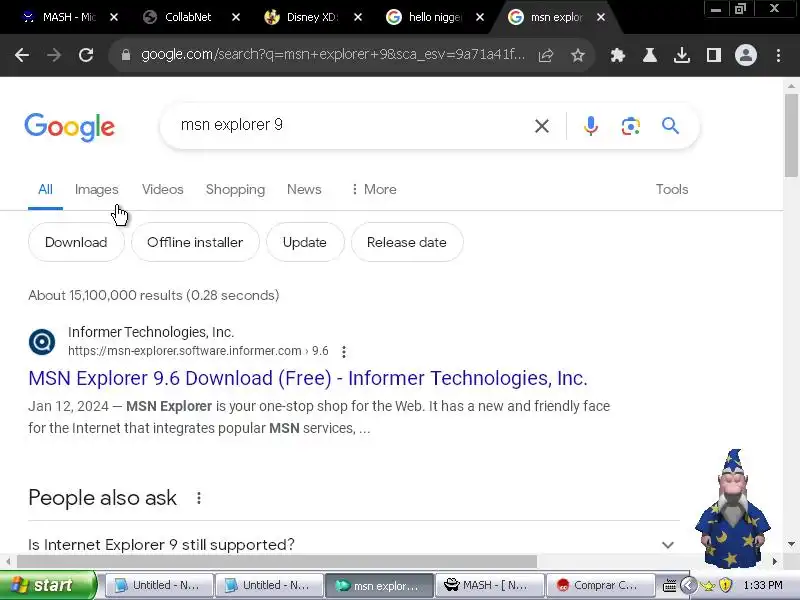Open the search Tools options

tap(672, 189)
